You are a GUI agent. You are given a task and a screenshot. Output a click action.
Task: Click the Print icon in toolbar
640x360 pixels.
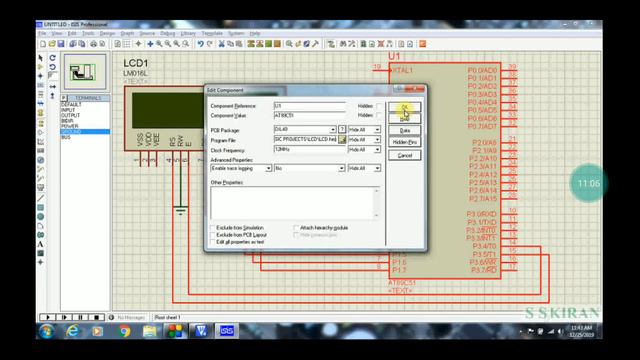93,44
